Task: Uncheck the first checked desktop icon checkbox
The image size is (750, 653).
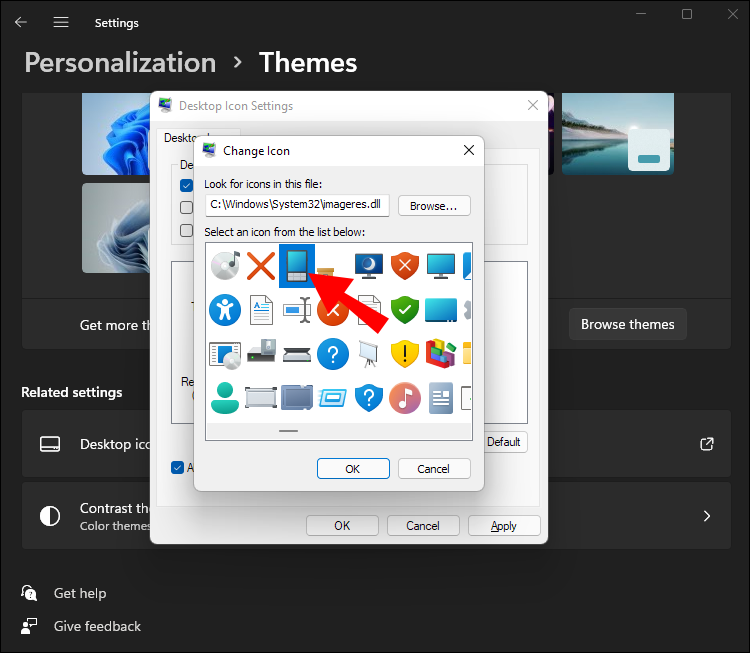Action: tap(186, 185)
